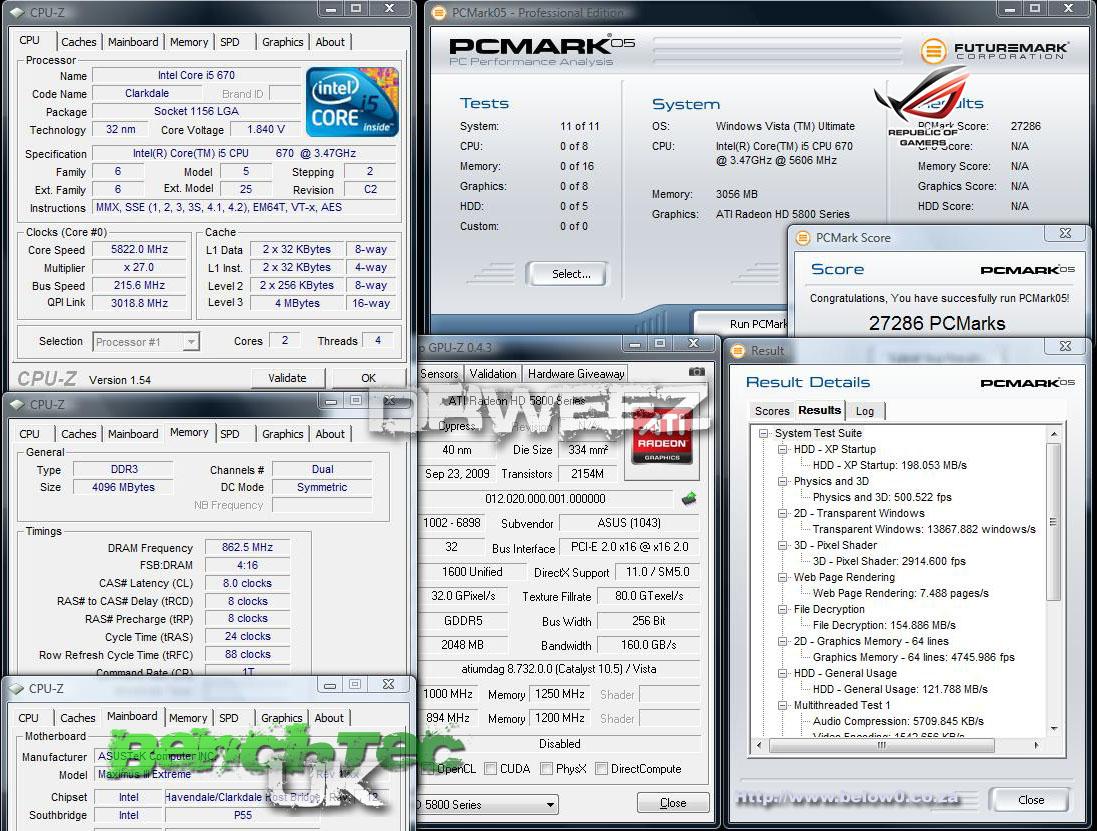Toggle the PhysX checkbox
The height and width of the screenshot is (831, 1097).
[547, 769]
